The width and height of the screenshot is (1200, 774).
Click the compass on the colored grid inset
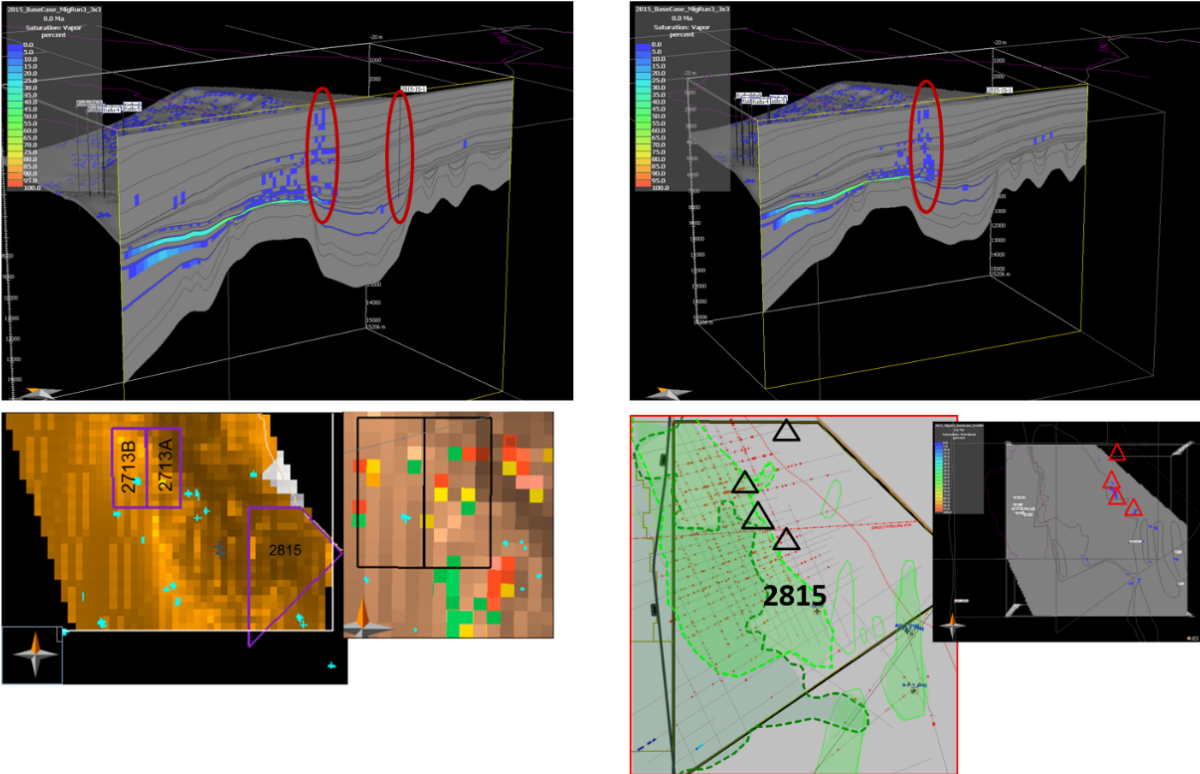tap(367, 620)
